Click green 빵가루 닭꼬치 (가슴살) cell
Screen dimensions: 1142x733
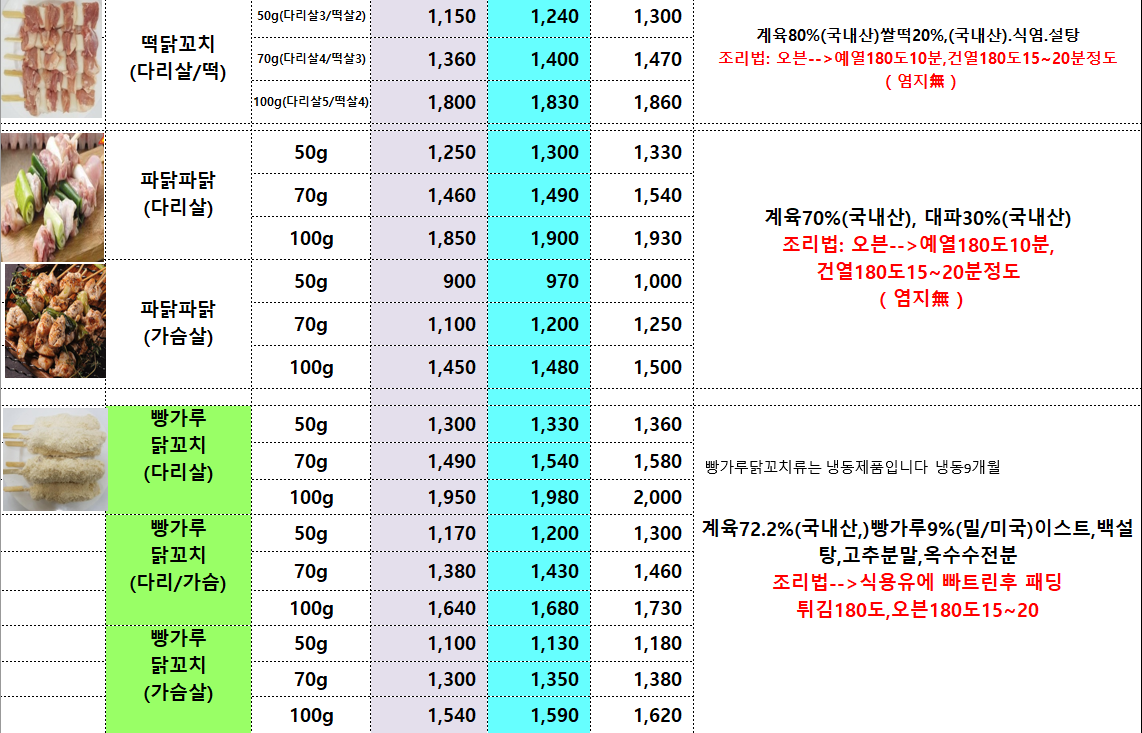pyautogui.click(x=178, y=678)
